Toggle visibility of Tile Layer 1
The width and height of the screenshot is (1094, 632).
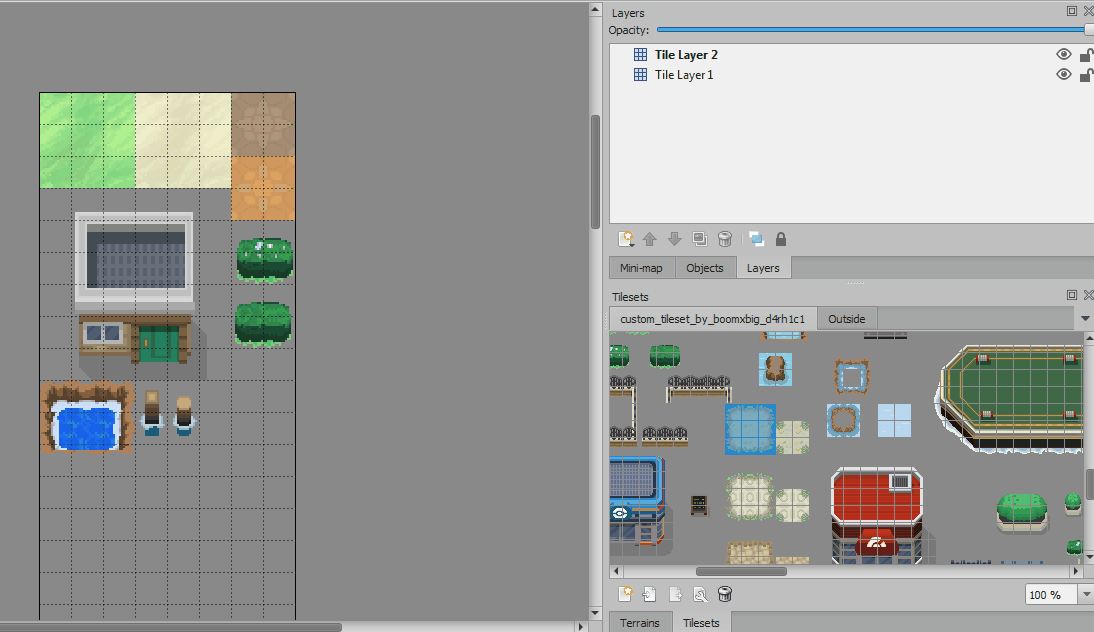[x=1063, y=75]
